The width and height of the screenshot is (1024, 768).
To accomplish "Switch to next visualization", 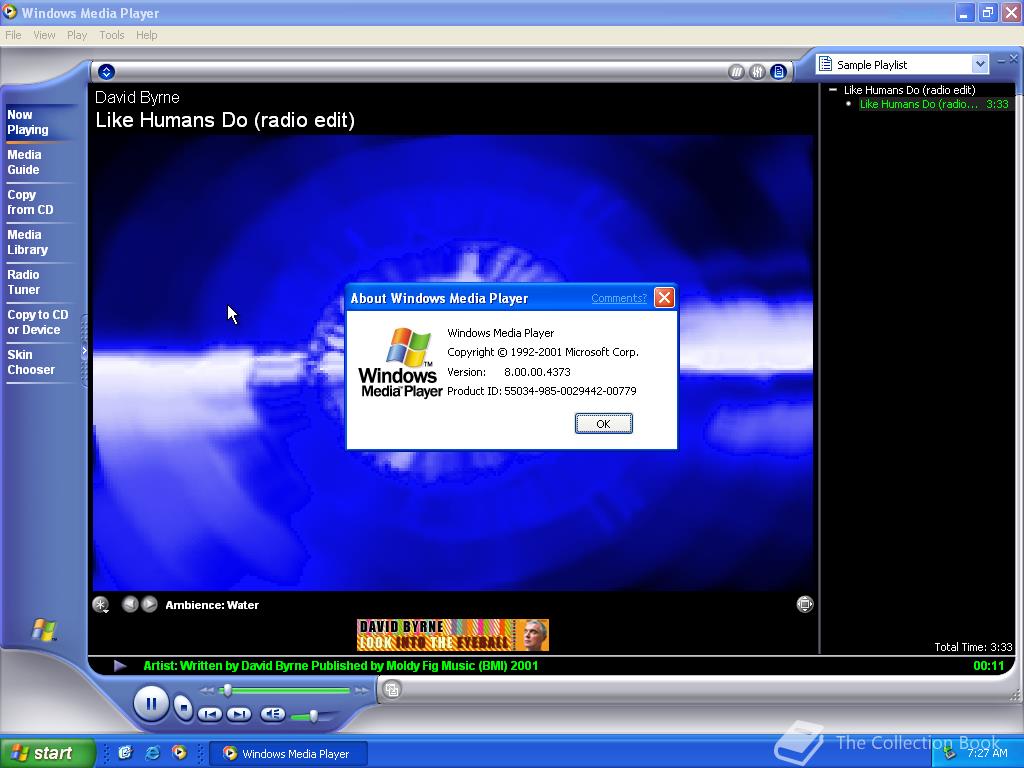I will 150,604.
